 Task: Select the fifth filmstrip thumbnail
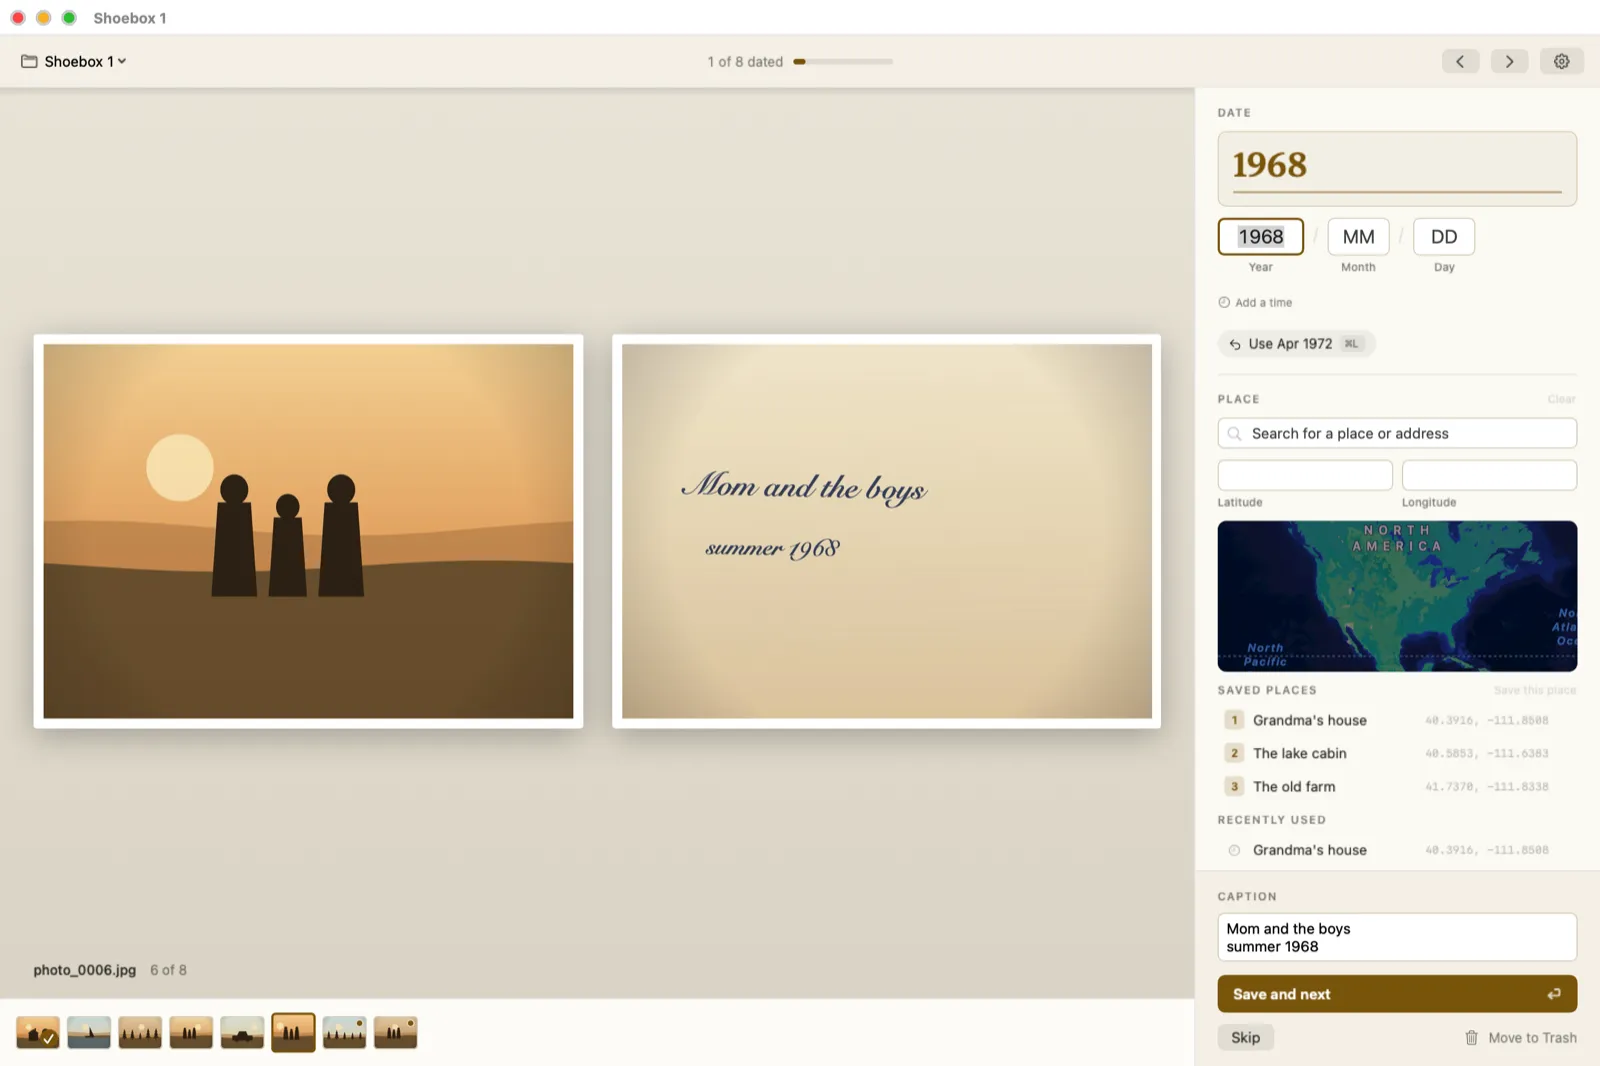[242, 1032]
